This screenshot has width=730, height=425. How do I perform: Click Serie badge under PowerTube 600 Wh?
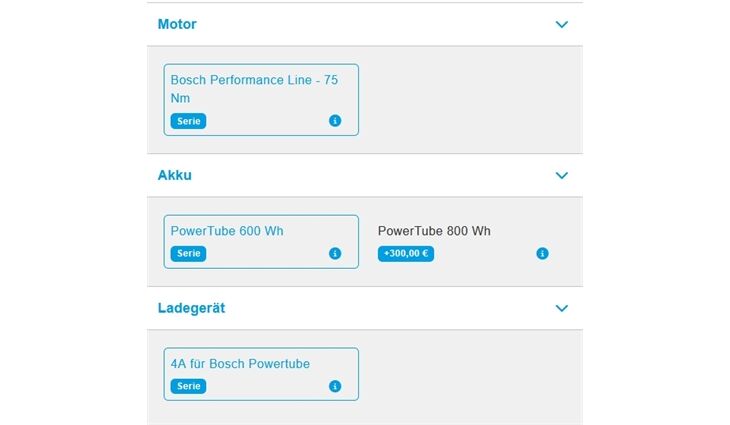188,254
